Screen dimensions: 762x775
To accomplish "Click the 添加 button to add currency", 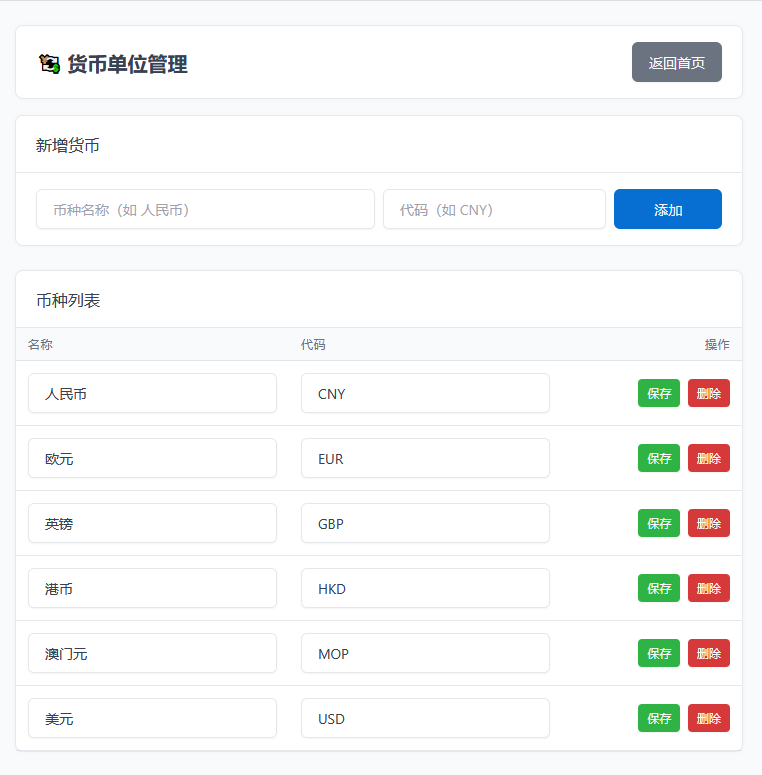I will pos(667,209).
